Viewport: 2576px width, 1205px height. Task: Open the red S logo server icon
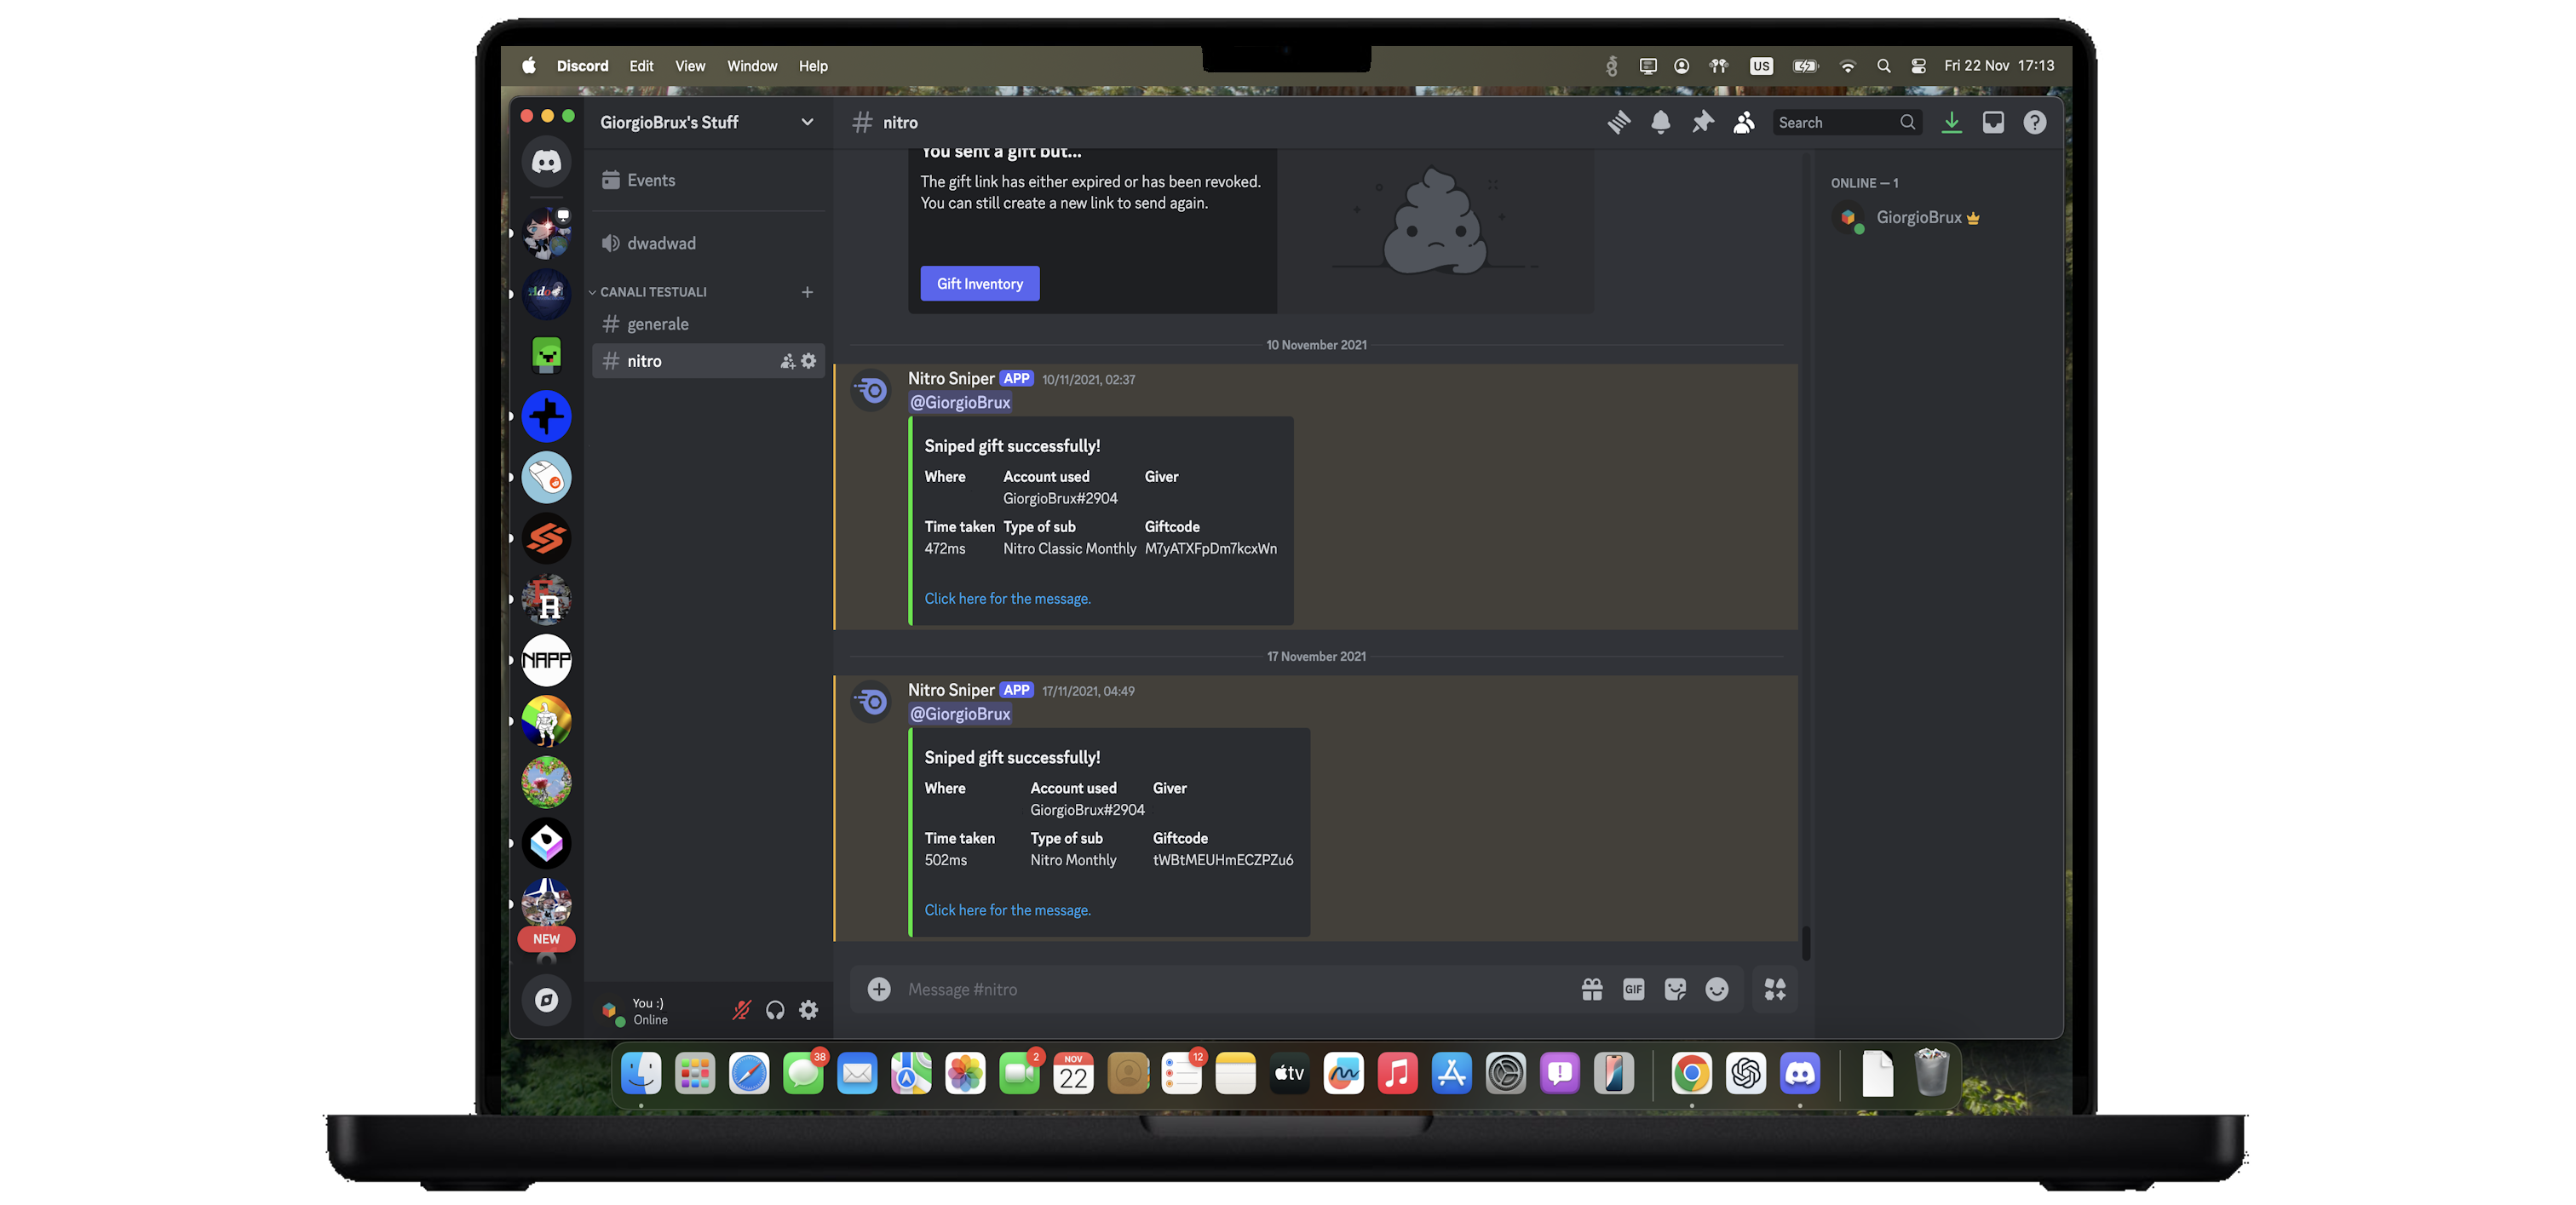click(546, 538)
